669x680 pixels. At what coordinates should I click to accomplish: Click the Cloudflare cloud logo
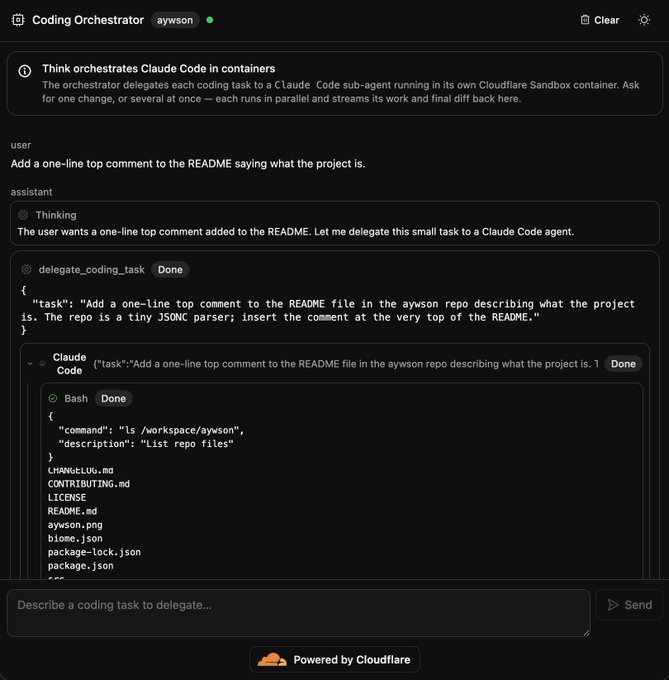coord(272,660)
